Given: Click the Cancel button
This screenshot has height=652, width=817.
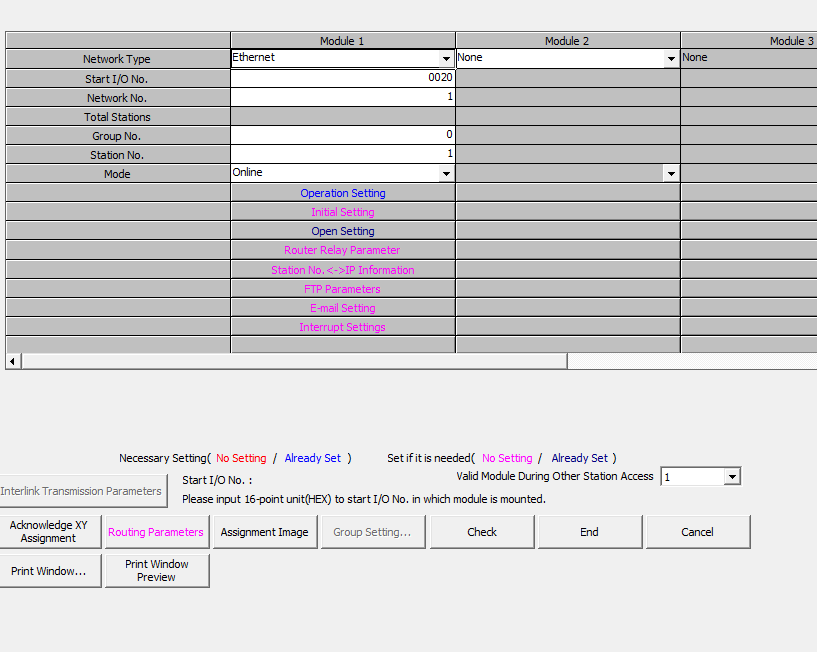Looking at the screenshot, I should (698, 532).
